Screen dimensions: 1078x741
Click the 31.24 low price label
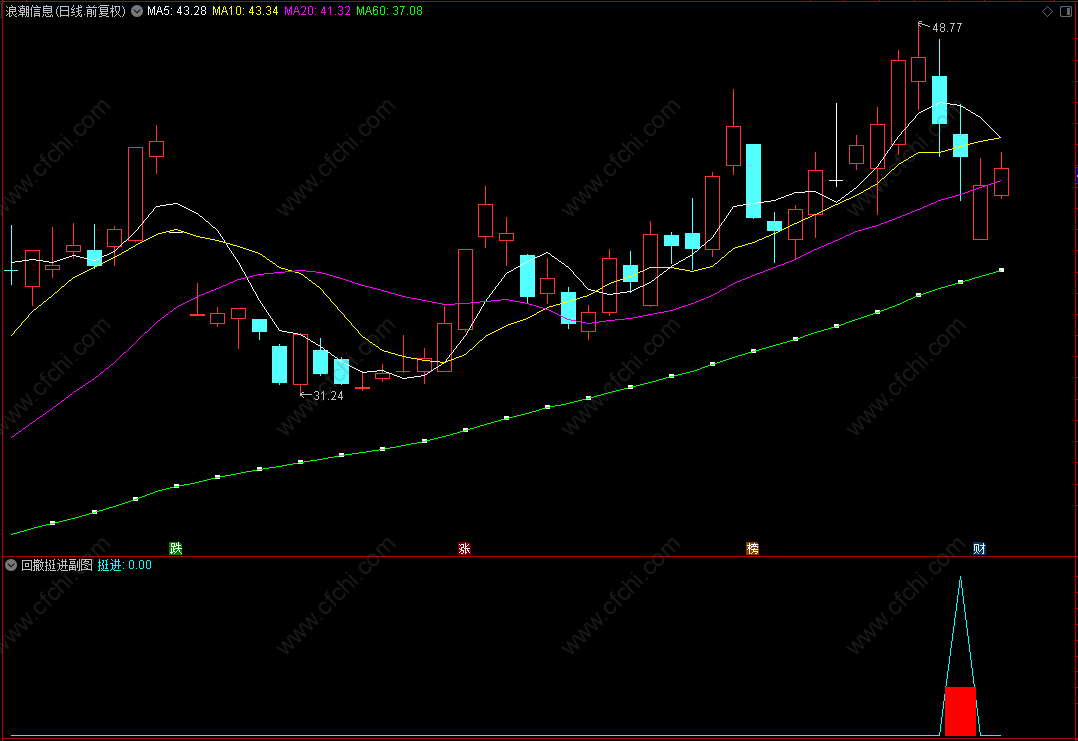(328, 395)
